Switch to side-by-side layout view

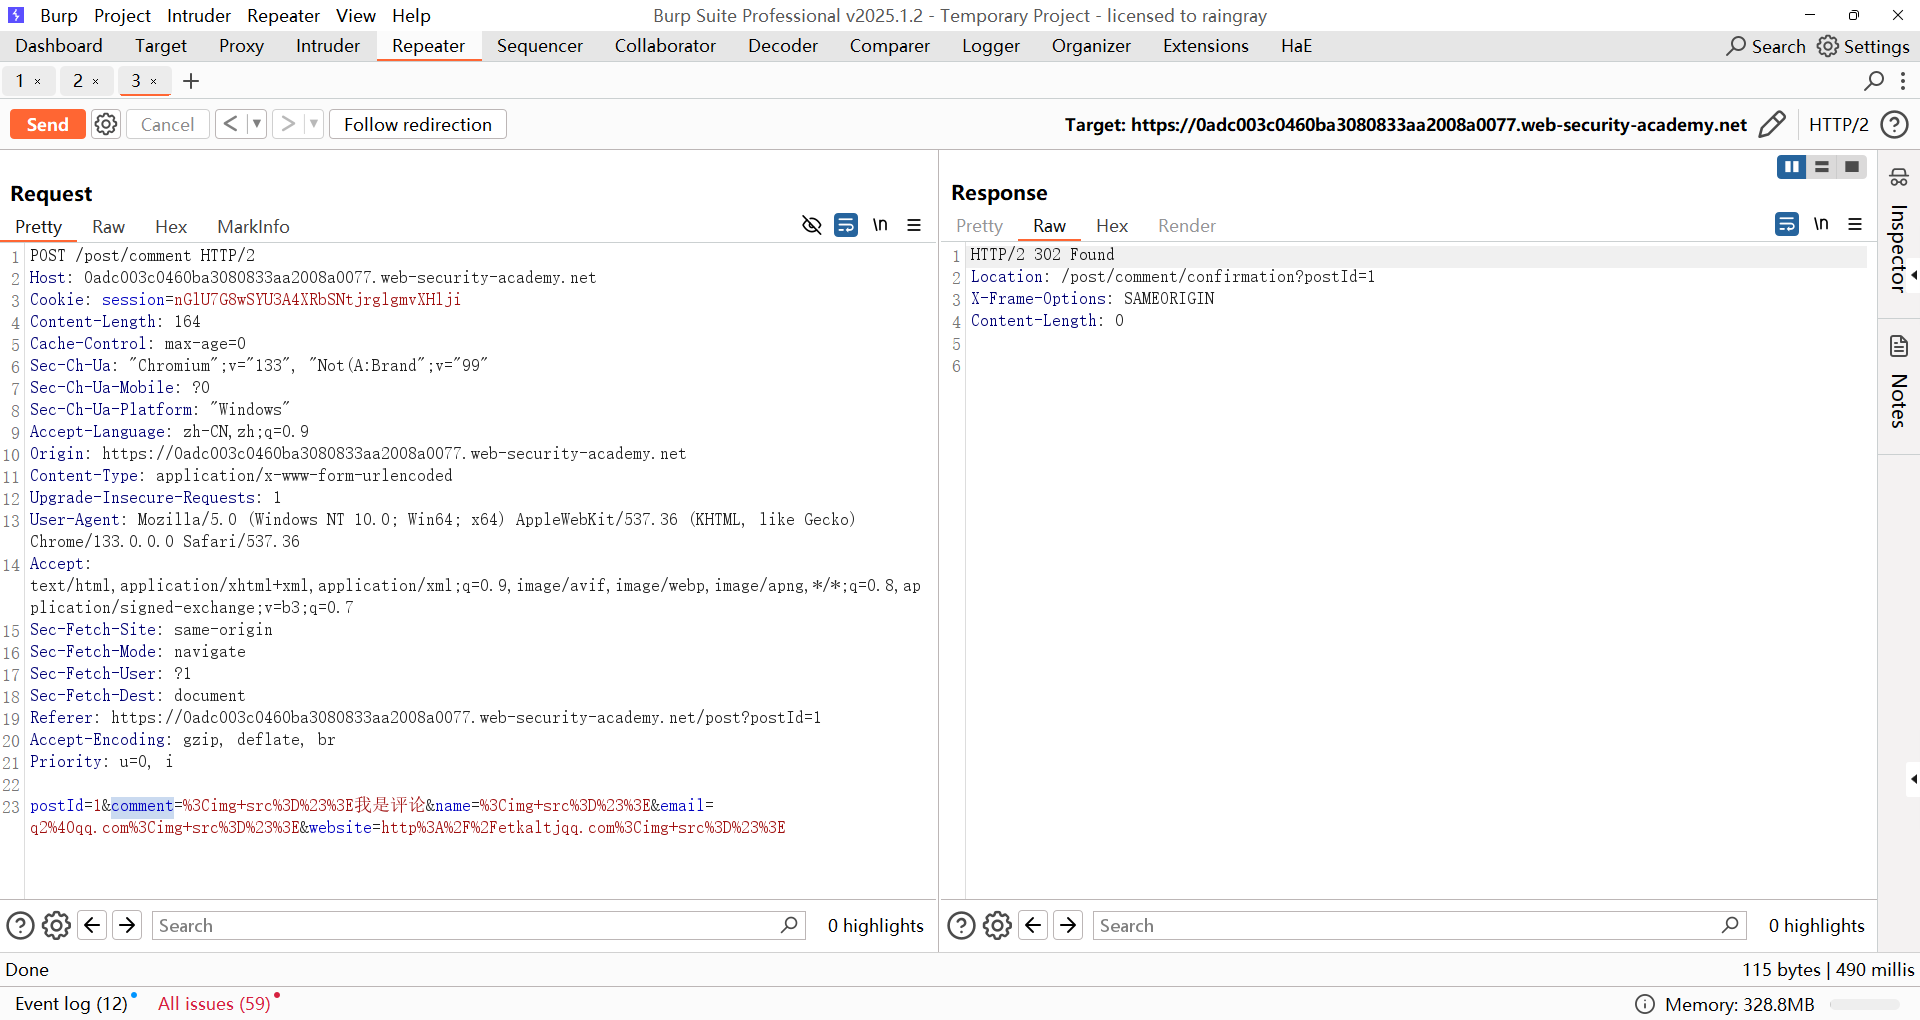(x=1791, y=167)
